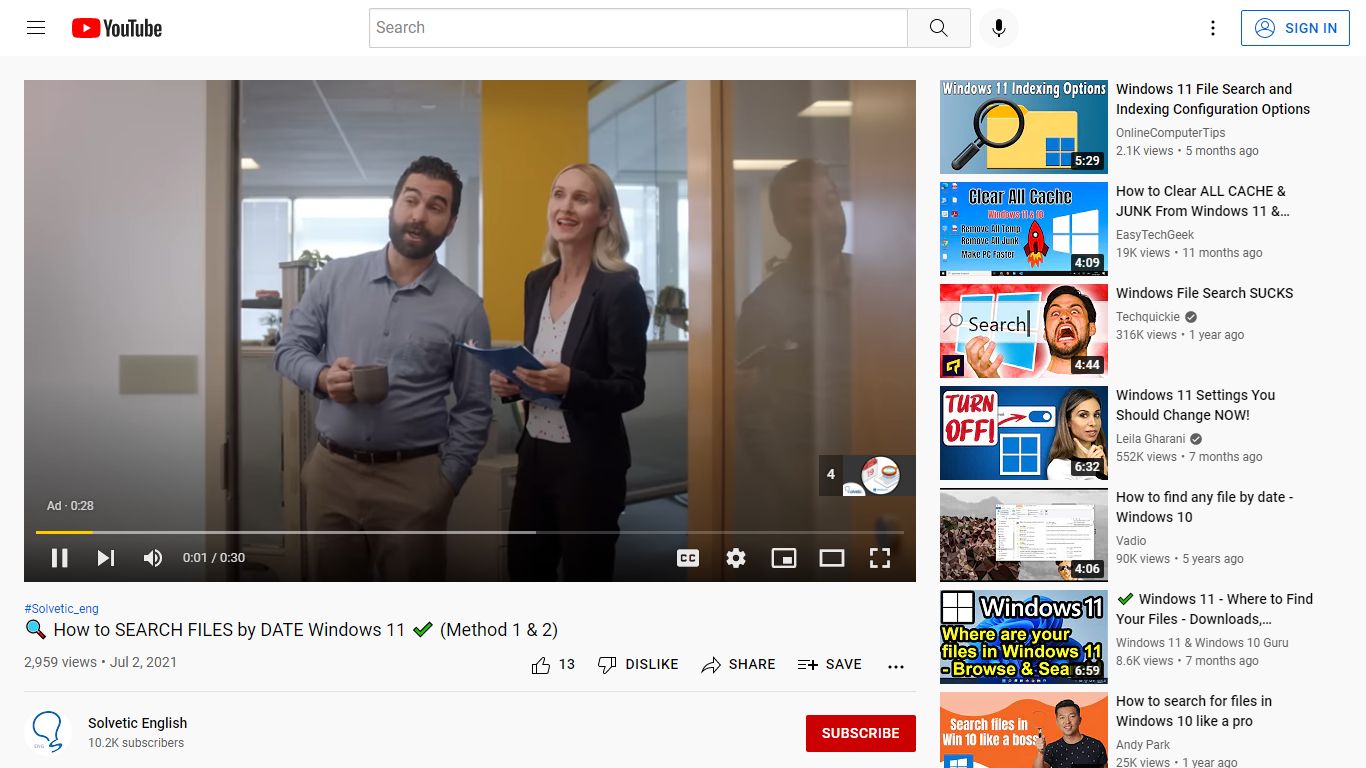Open 'How to find any file by date' title
This screenshot has height=768, width=1366.
1205,507
